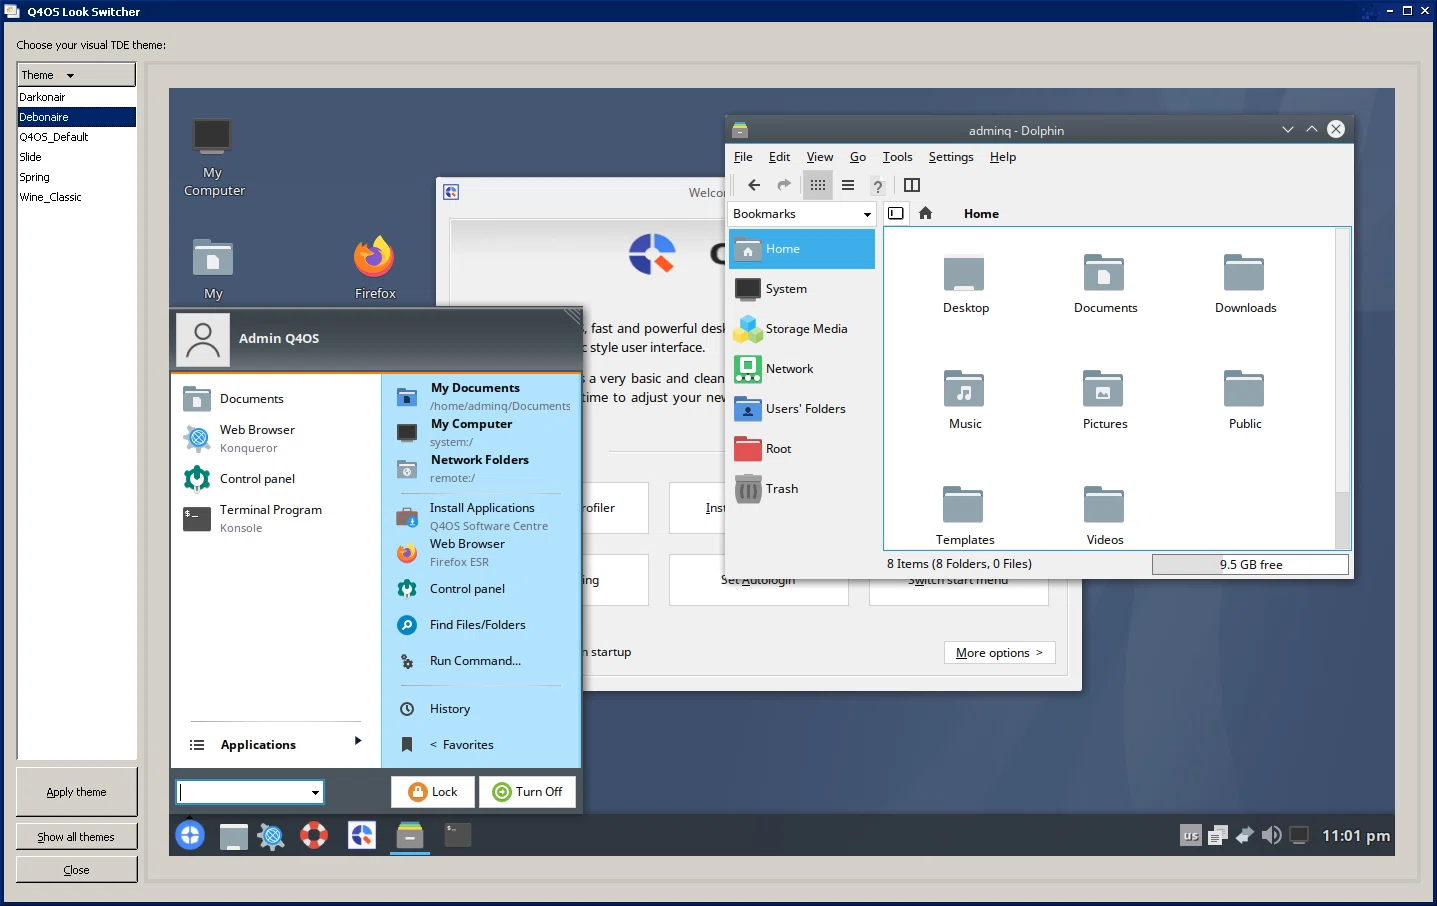Click the down chevron in Dolphin title bar
The image size is (1437, 906).
[1287, 130]
